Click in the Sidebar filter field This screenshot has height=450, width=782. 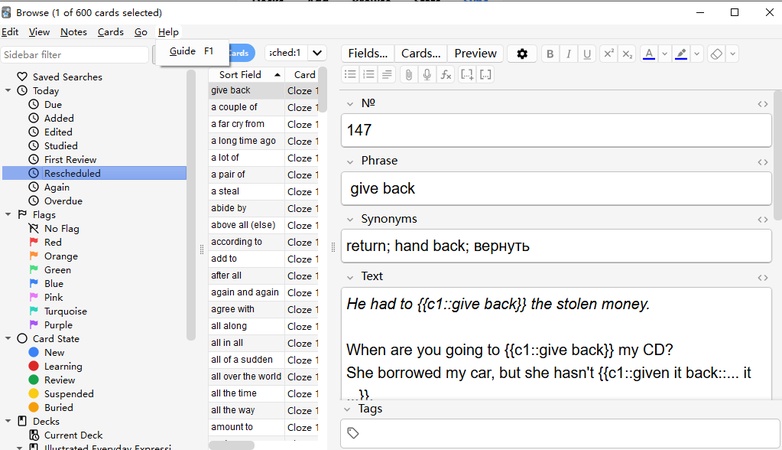(75, 55)
